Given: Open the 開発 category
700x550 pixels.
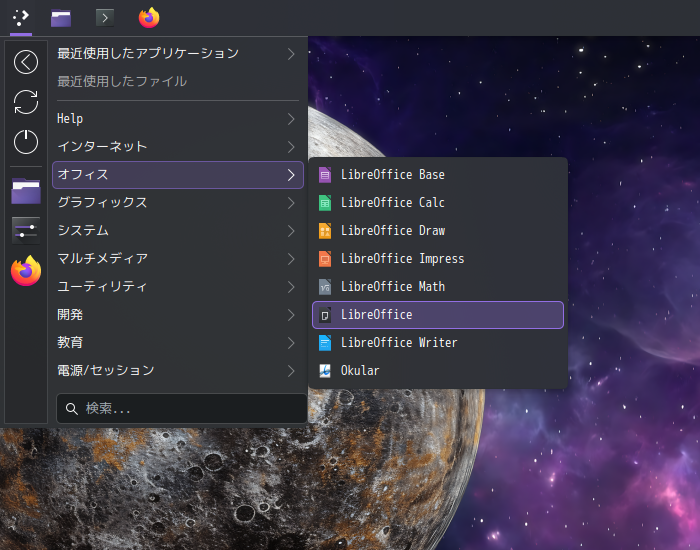Looking at the screenshot, I should [178, 315].
